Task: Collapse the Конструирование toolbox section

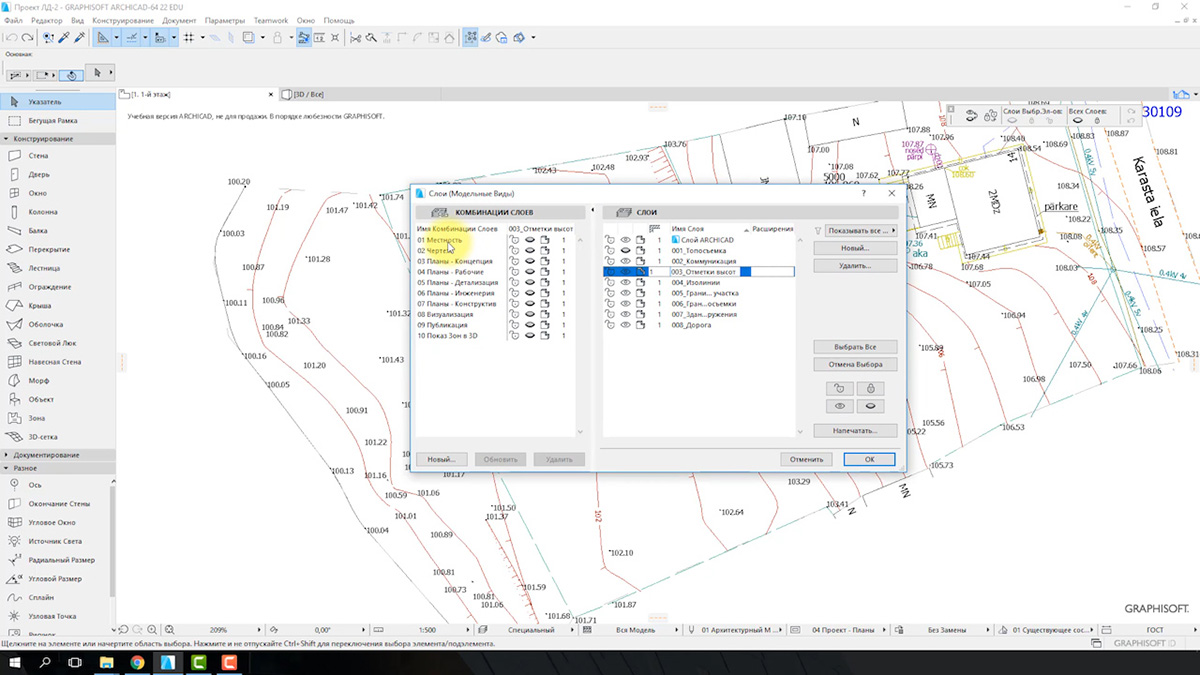Action: [x=6, y=138]
